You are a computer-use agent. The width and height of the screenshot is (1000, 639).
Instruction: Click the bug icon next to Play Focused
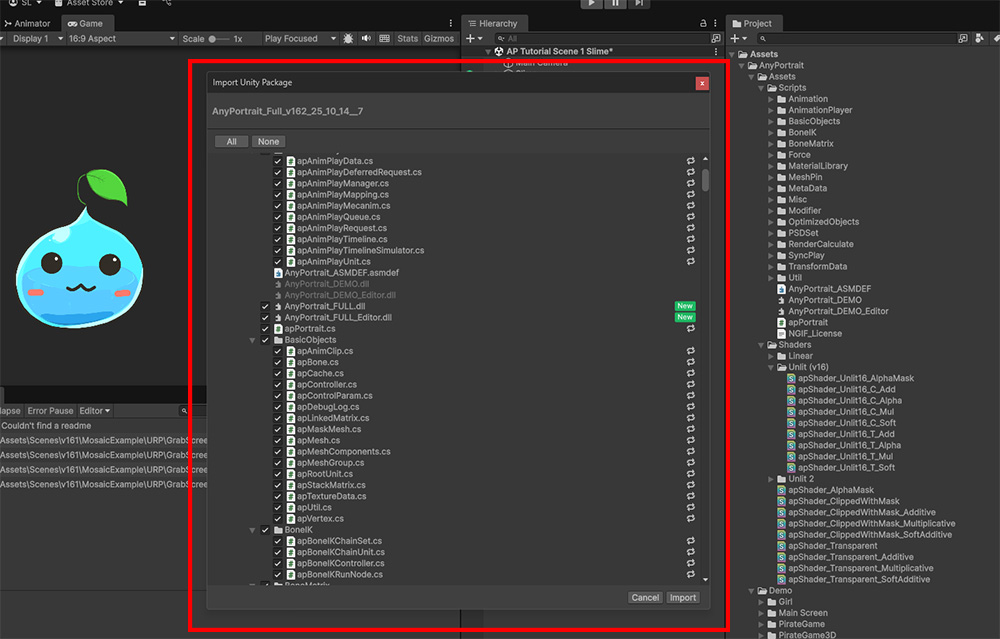(x=348, y=39)
